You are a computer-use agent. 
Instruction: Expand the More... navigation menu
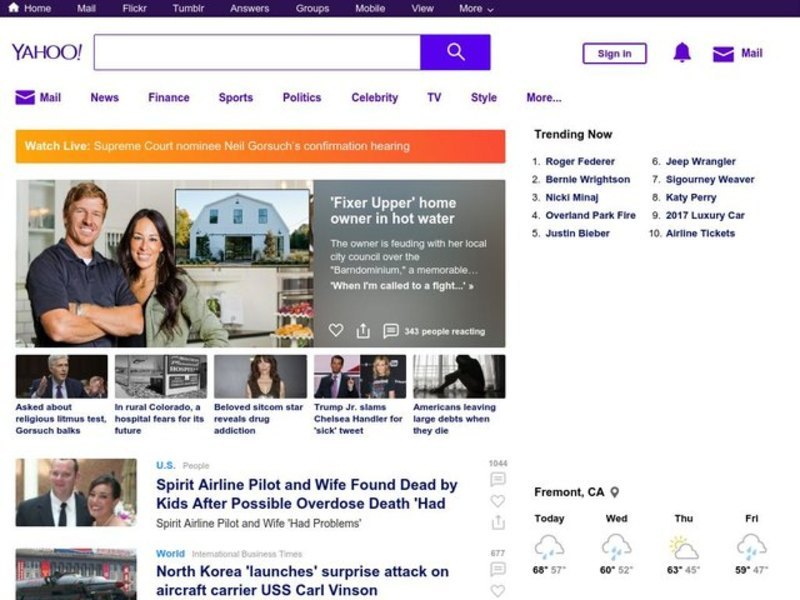[543, 98]
